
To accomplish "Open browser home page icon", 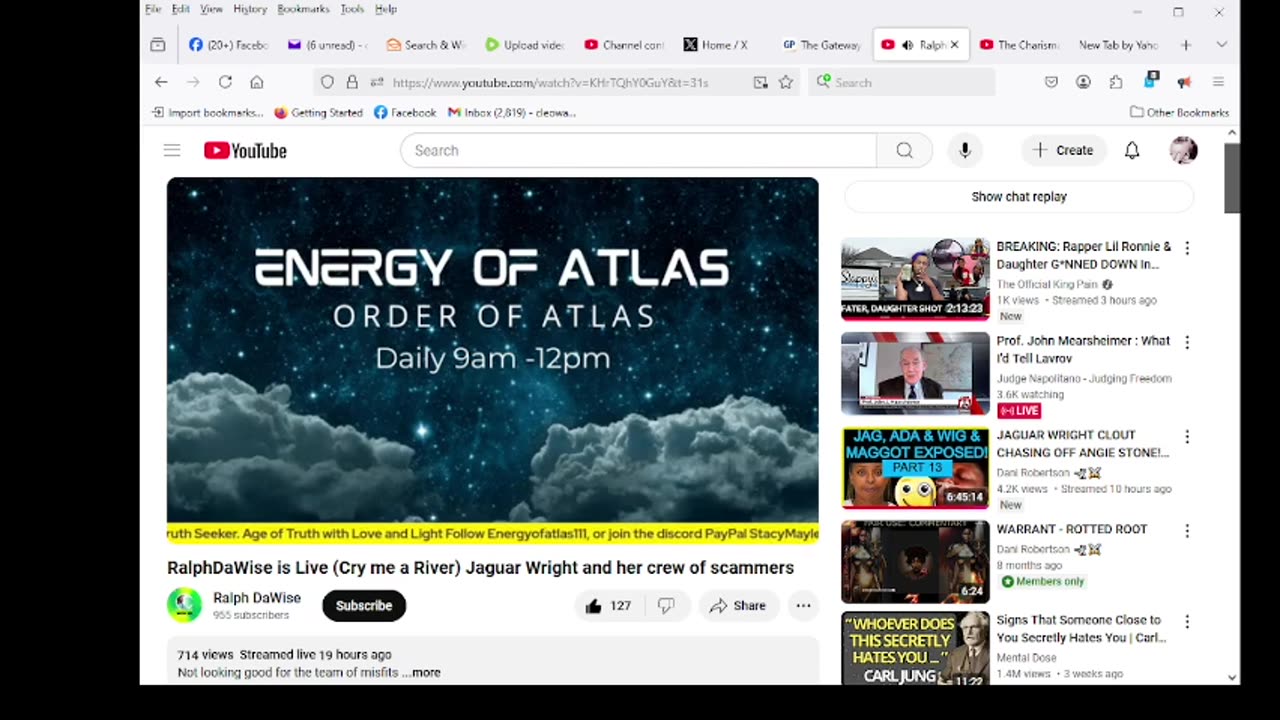I will point(257,82).
